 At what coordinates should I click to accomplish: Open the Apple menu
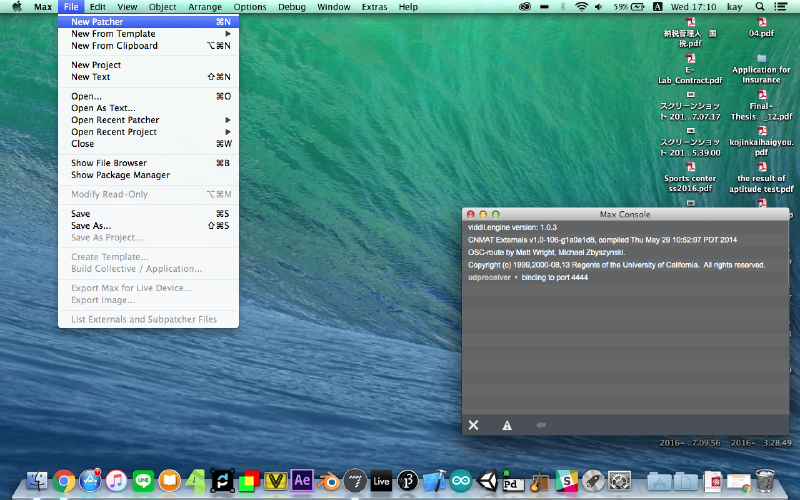17,7
